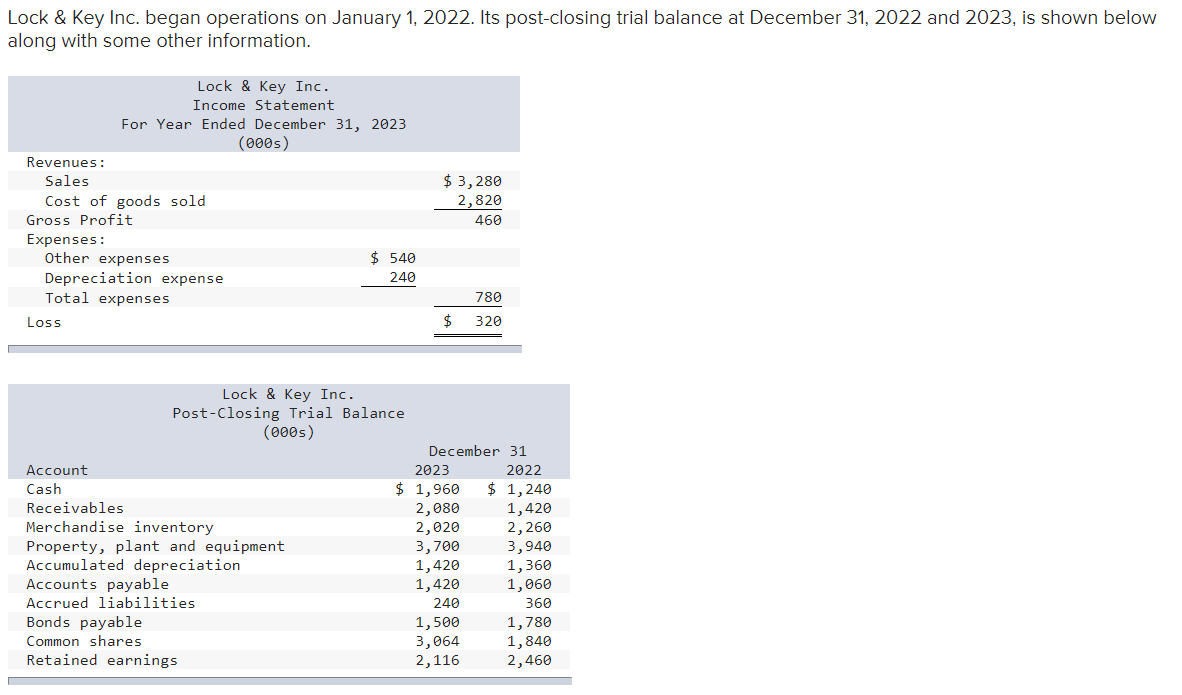Click the 'Accumulated depreciation' account label
This screenshot has width=1182, height=695.
133,565
